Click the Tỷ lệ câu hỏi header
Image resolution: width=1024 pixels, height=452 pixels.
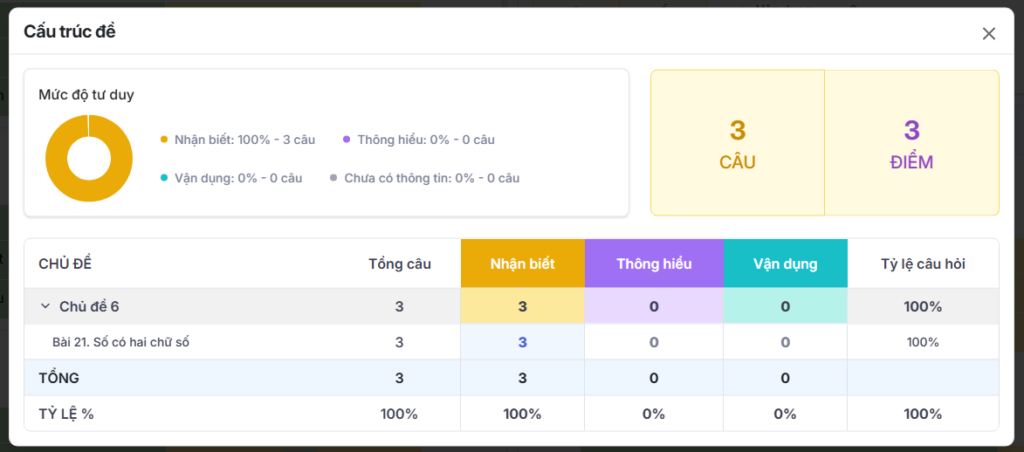(922, 264)
